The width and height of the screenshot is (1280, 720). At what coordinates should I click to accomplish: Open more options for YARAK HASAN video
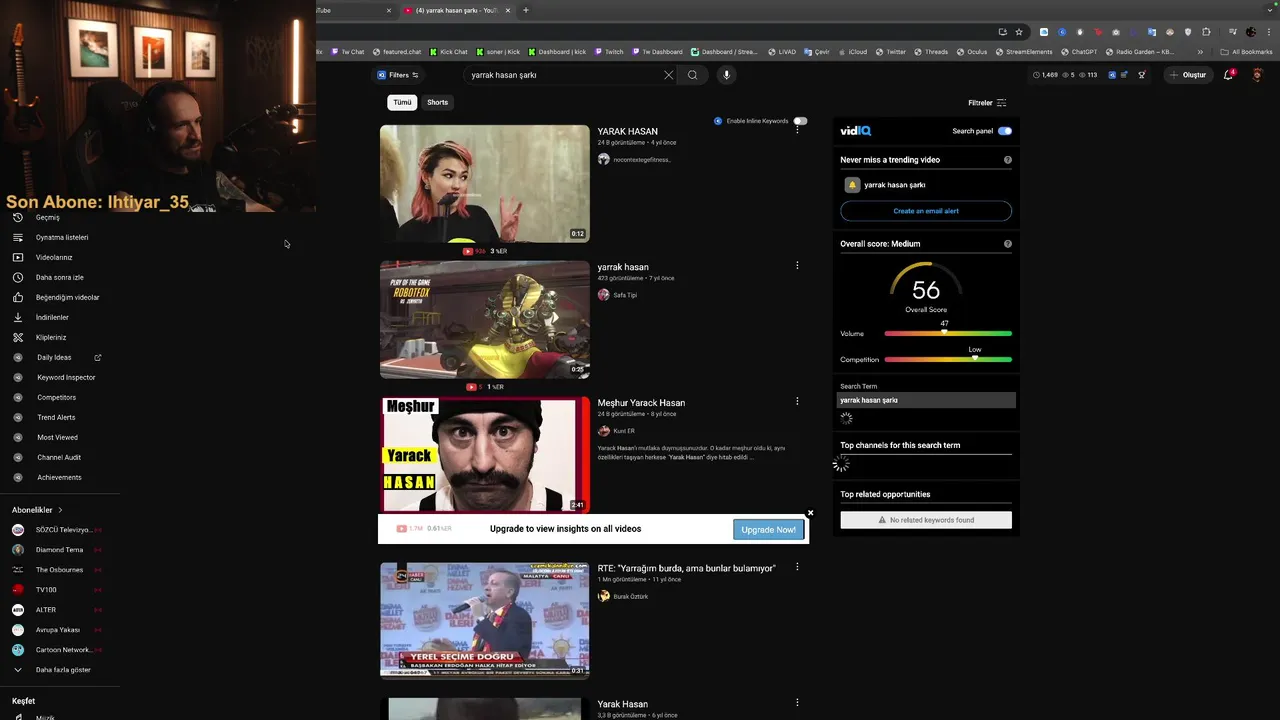(x=797, y=130)
